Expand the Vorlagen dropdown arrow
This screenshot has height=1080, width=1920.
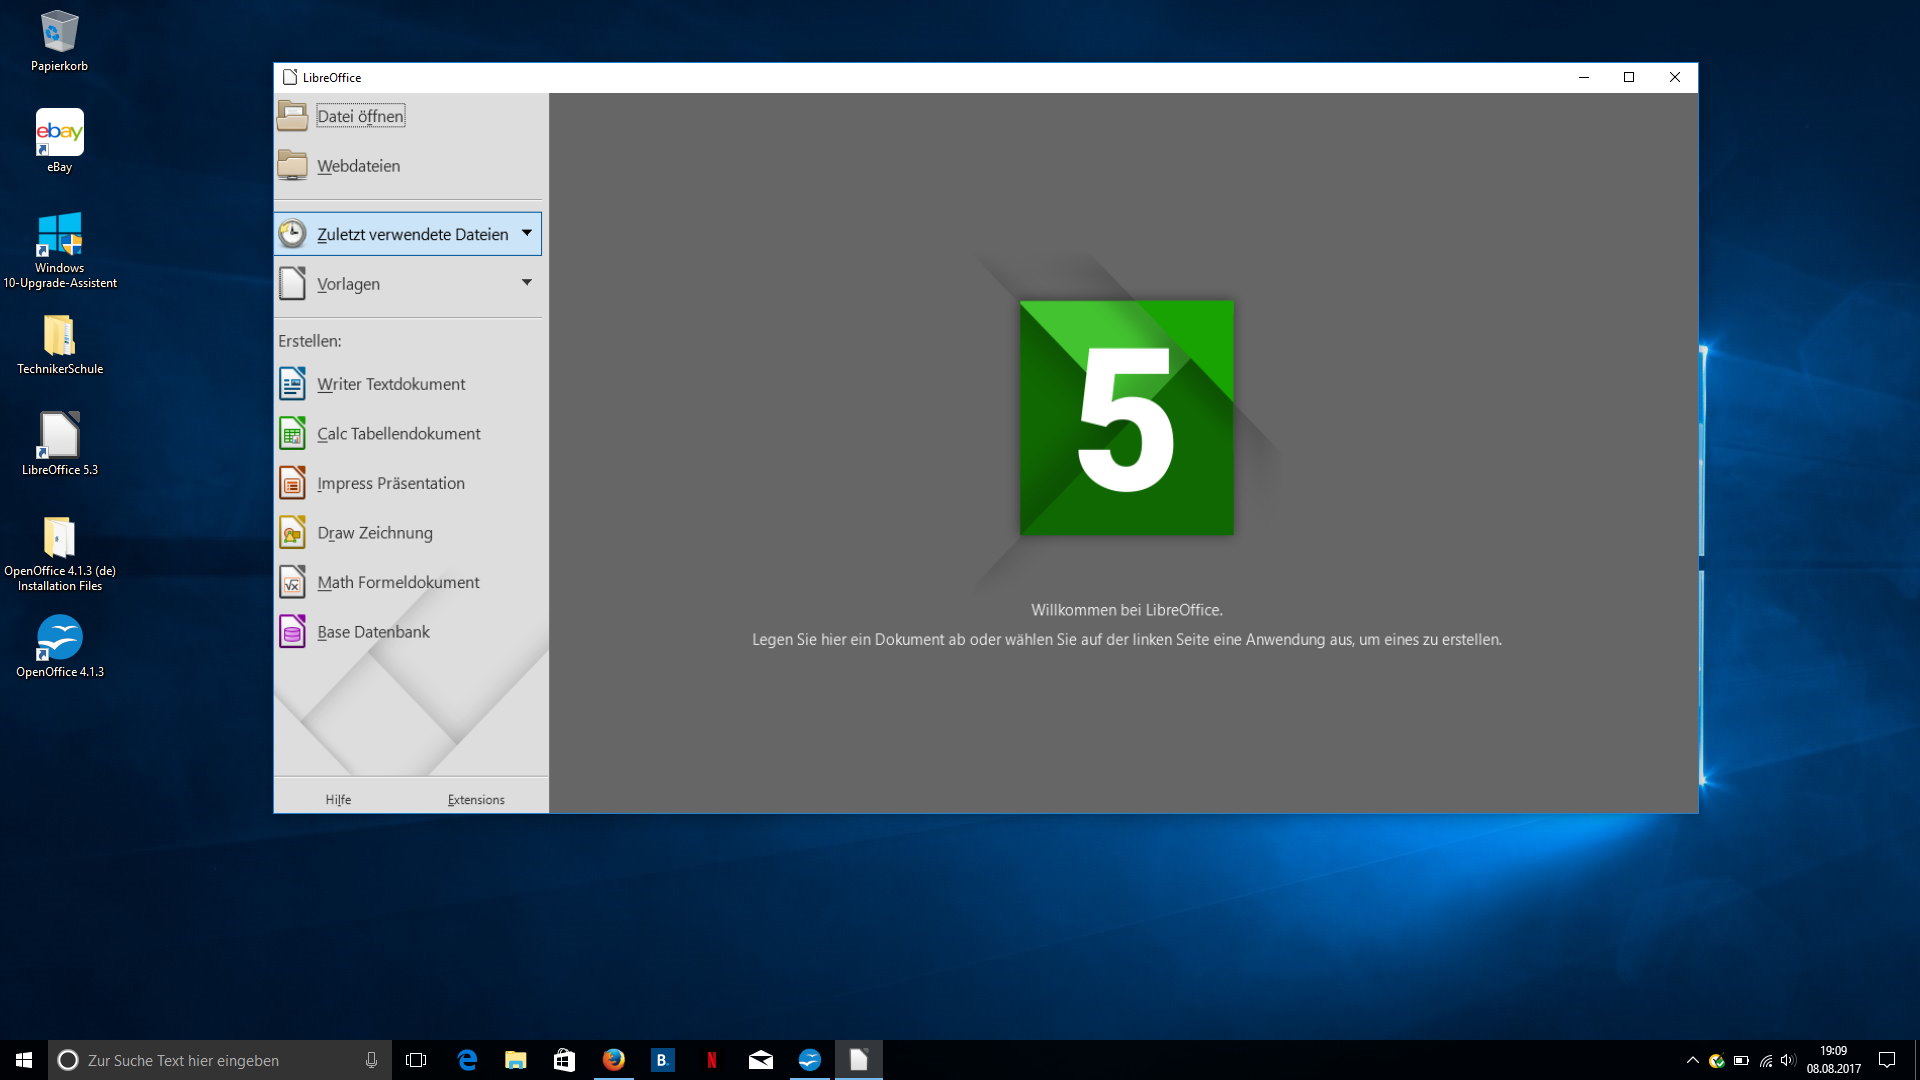point(527,283)
